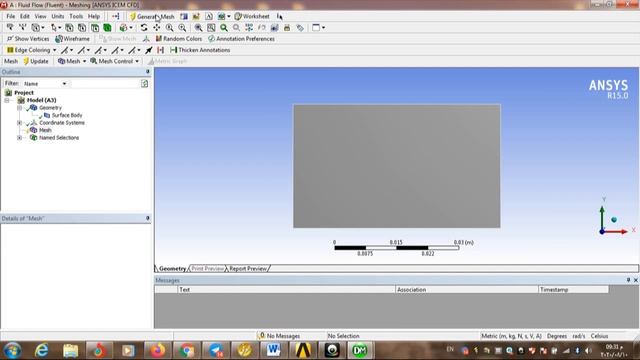
Task: Collapse the Model (A3) tree node
Action: pos(7,100)
